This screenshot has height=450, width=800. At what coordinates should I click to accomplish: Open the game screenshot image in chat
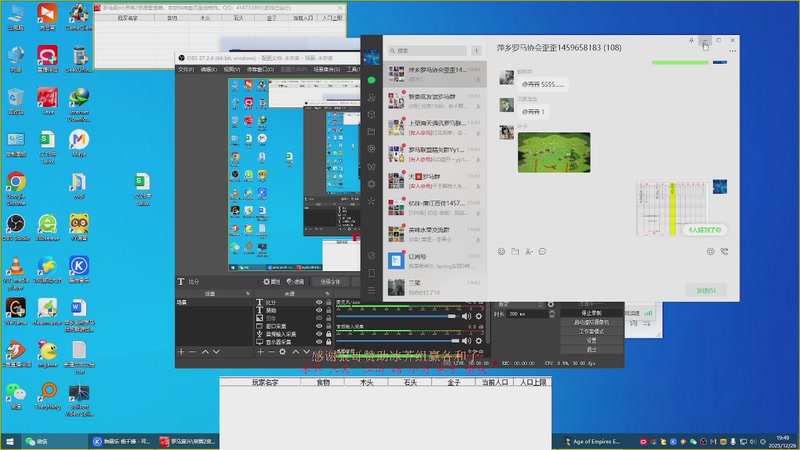[554, 153]
